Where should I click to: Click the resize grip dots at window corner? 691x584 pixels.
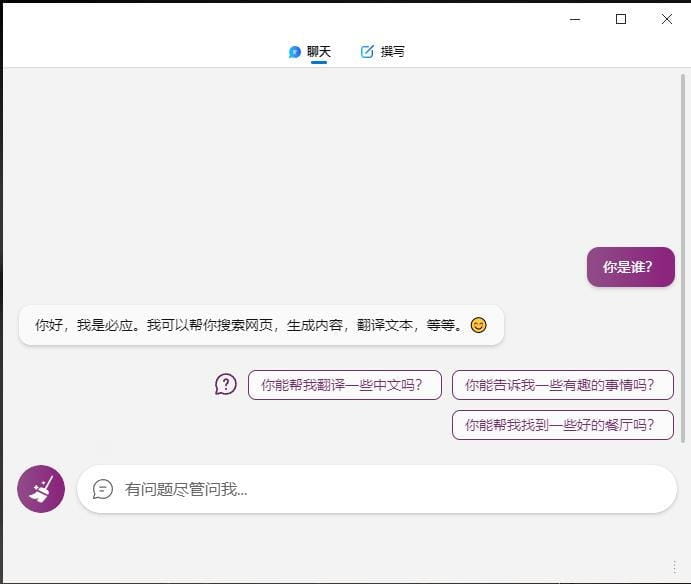click(677, 567)
